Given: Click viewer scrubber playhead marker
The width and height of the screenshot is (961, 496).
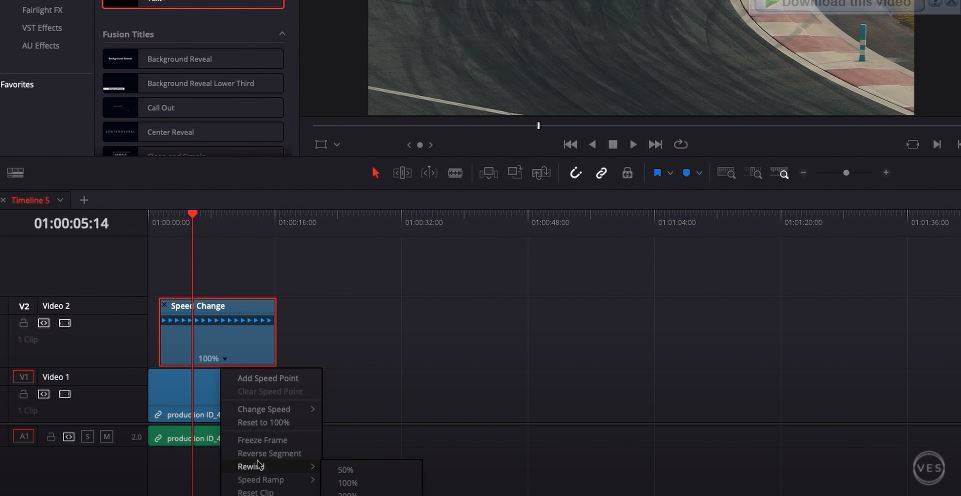Looking at the screenshot, I should (x=539, y=126).
